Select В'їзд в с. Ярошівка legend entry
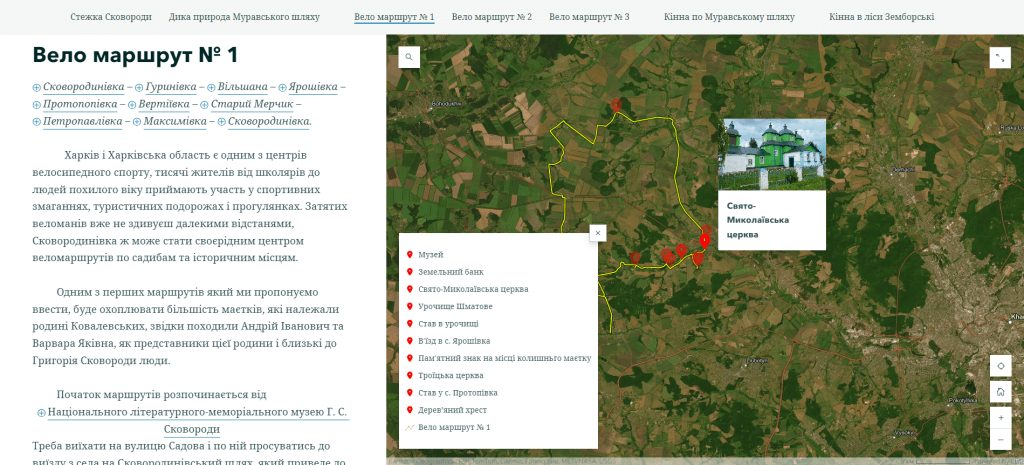The width and height of the screenshot is (1024, 465). tap(455, 341)
